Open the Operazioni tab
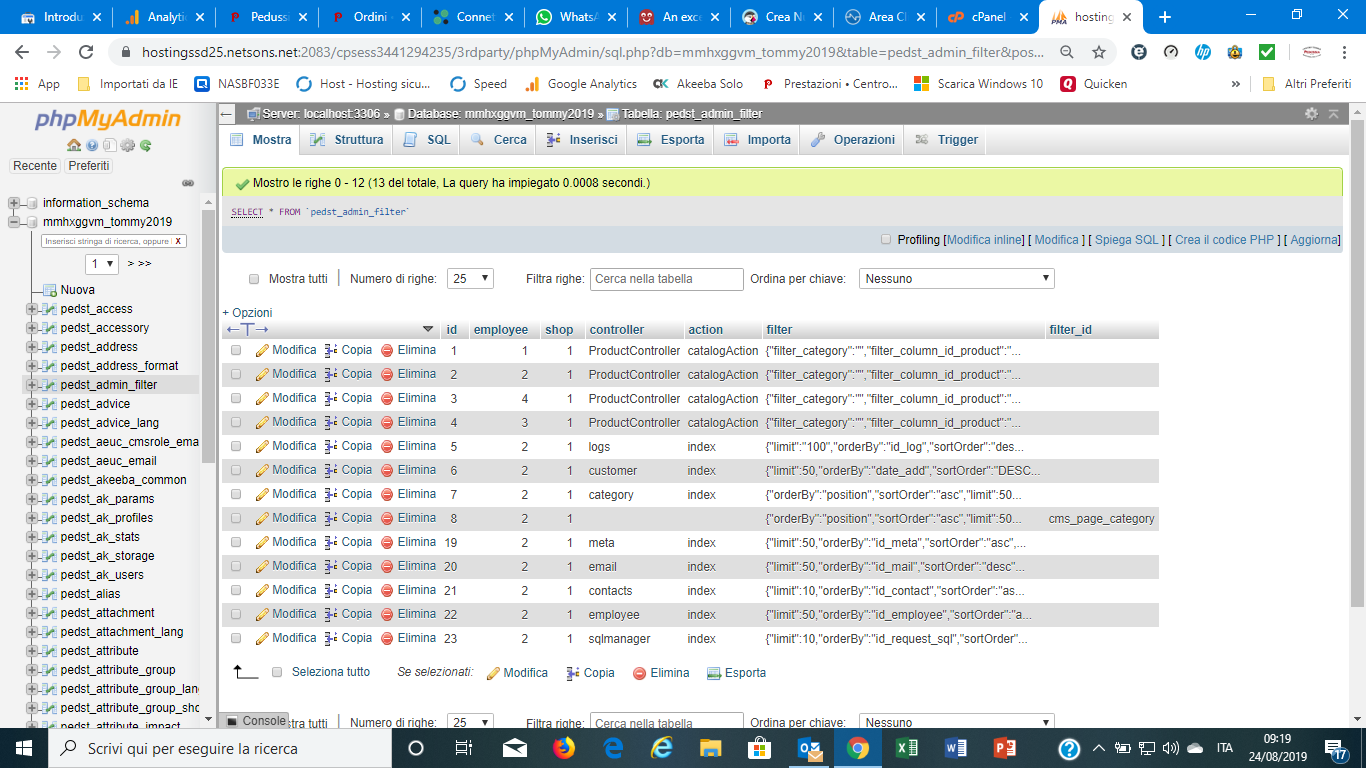Viewport: 1366px width, 768px height. coord(852,140)
